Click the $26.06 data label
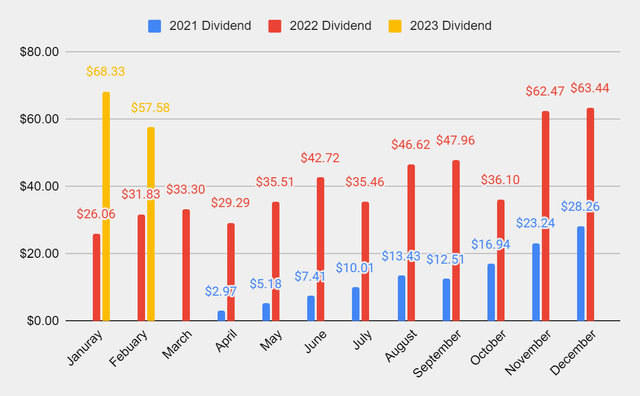The image size is (640, 396). [96, 214]
